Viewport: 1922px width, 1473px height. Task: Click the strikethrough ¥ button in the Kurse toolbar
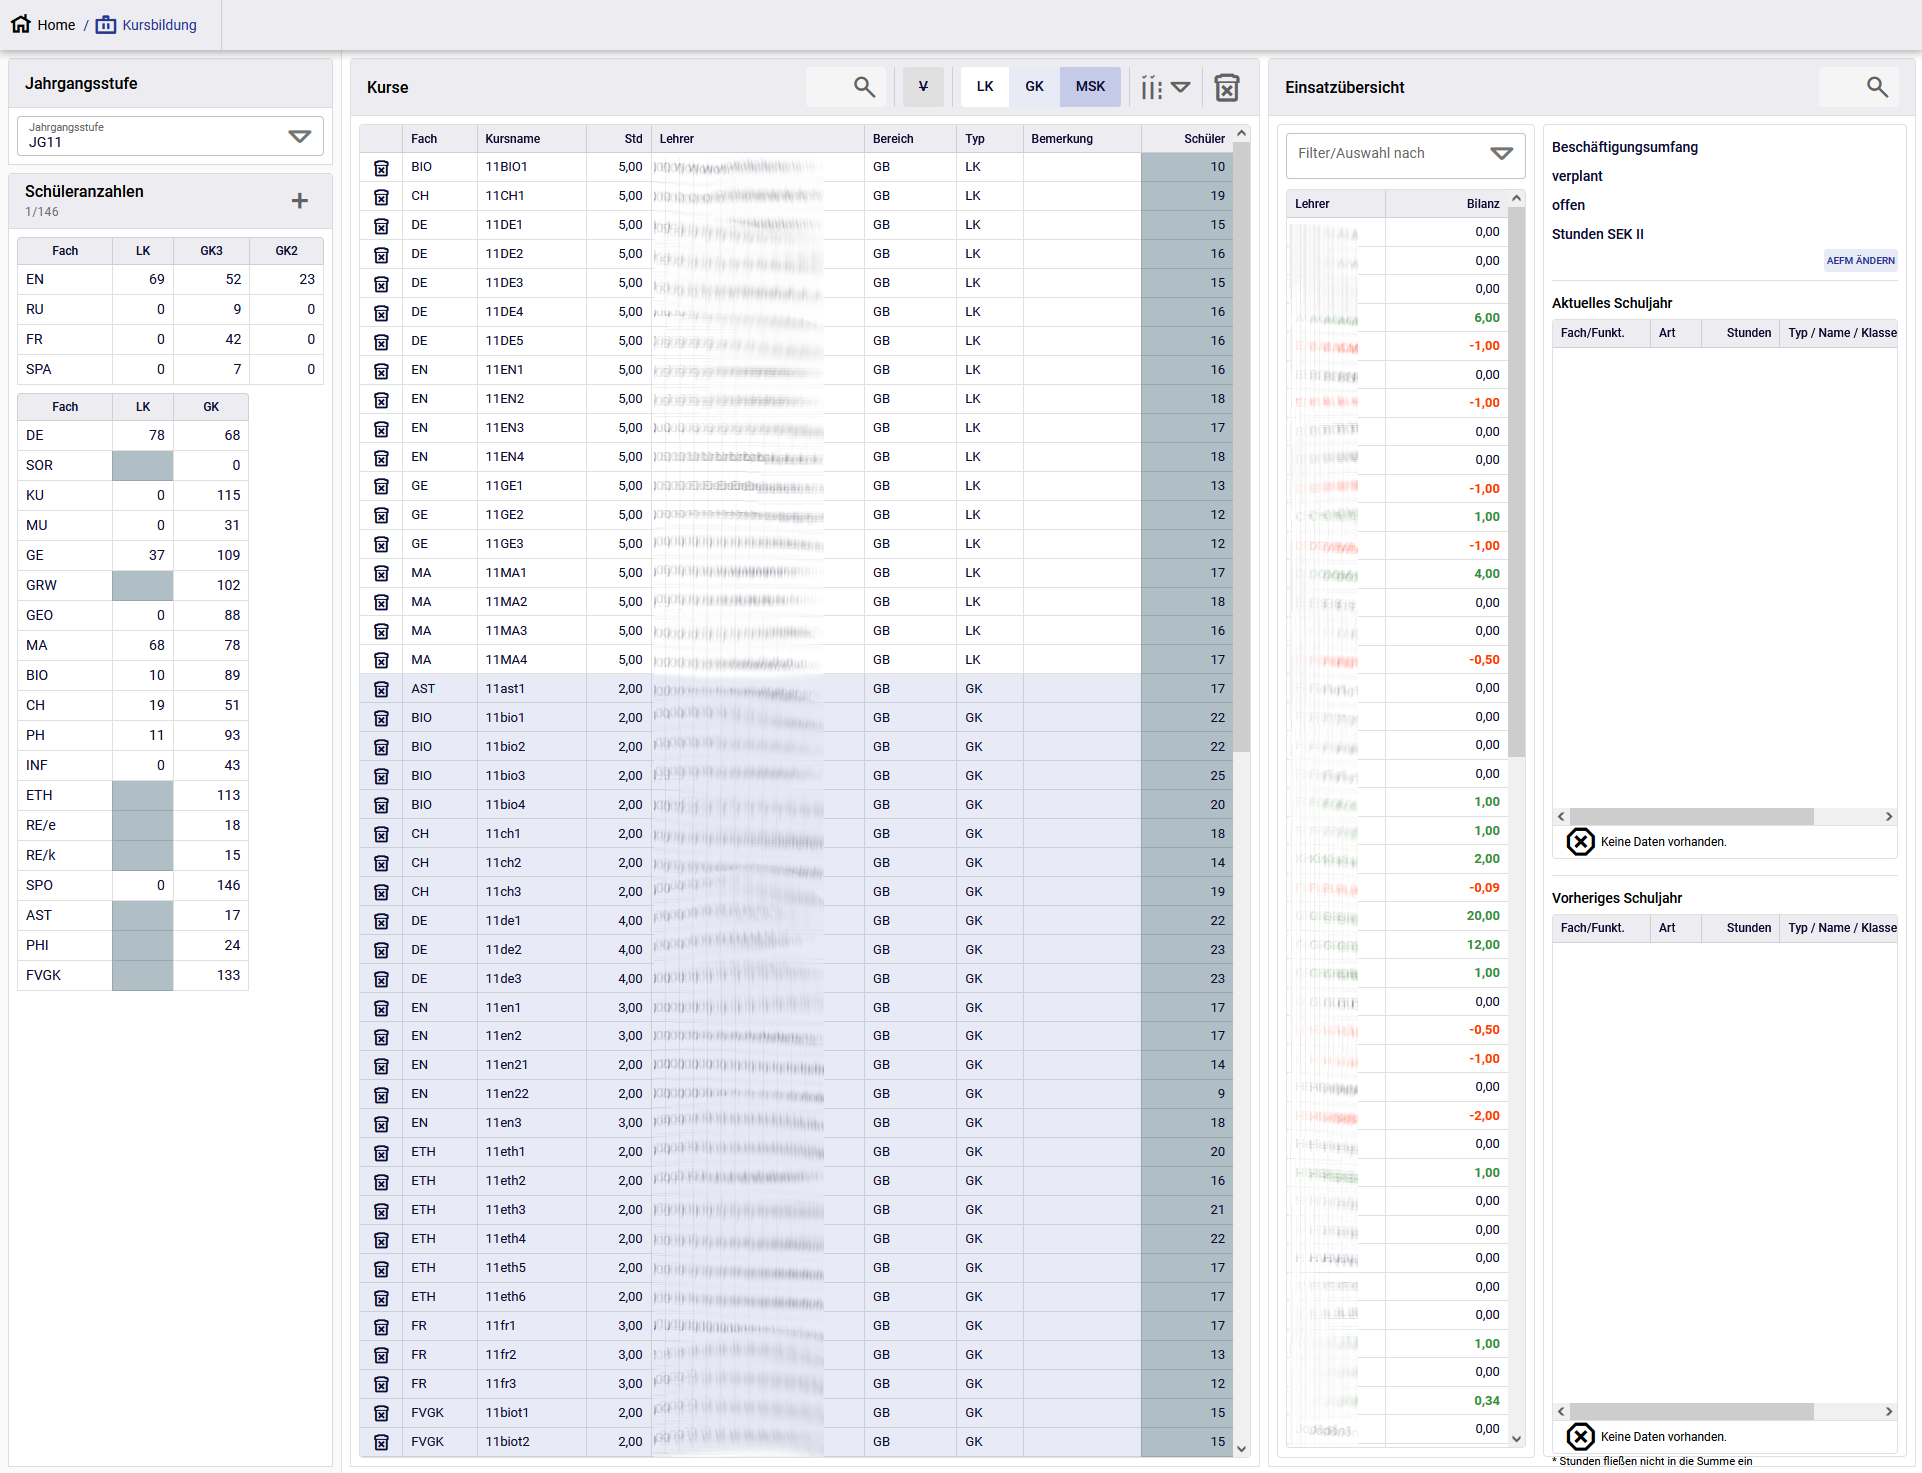[922, 87]
